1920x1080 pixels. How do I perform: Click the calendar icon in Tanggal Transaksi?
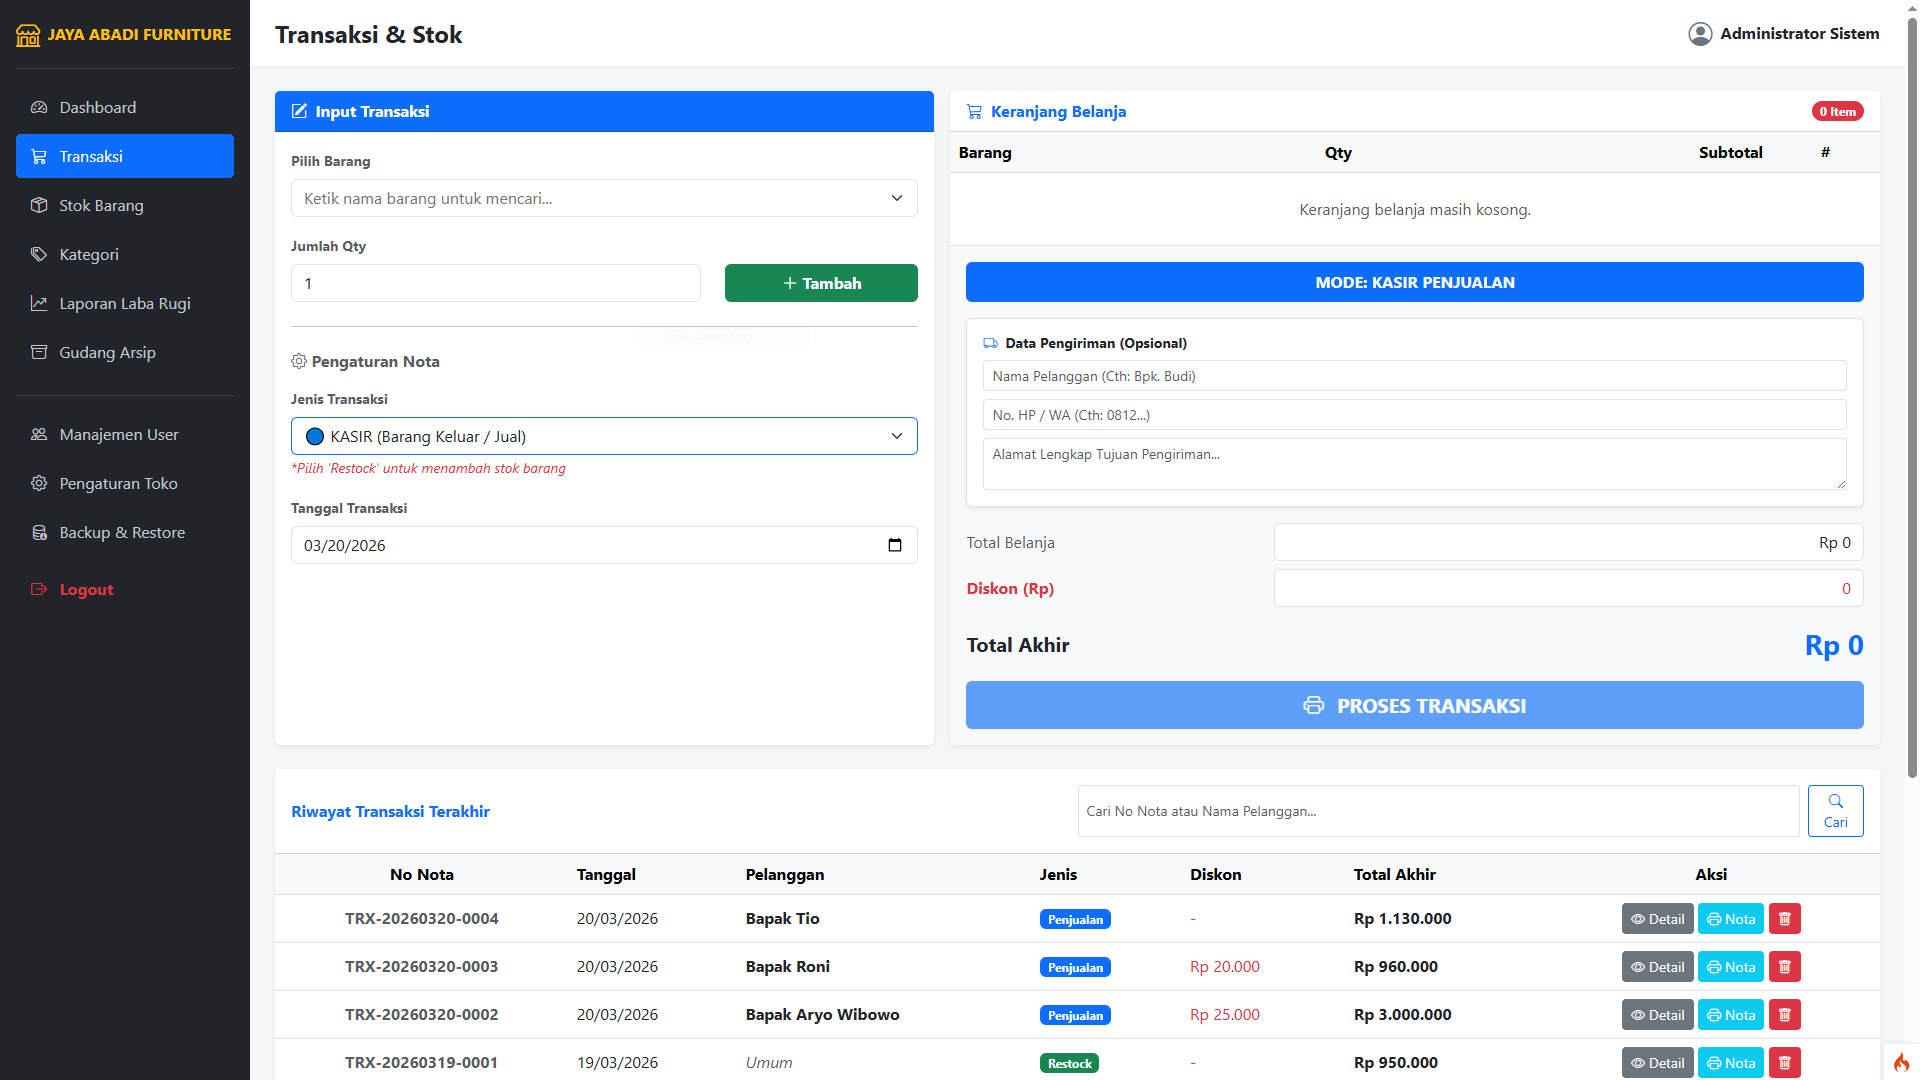click(x=894, y=545)
